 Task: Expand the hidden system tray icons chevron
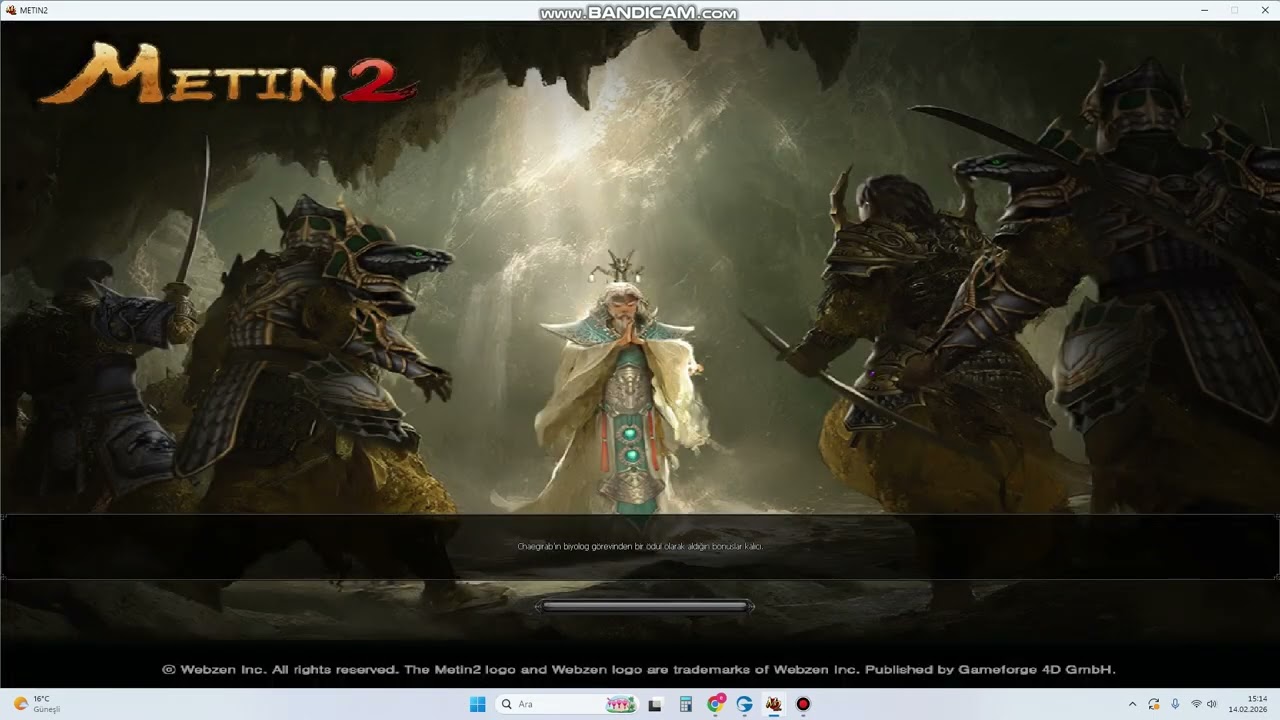pos(1132,704)
